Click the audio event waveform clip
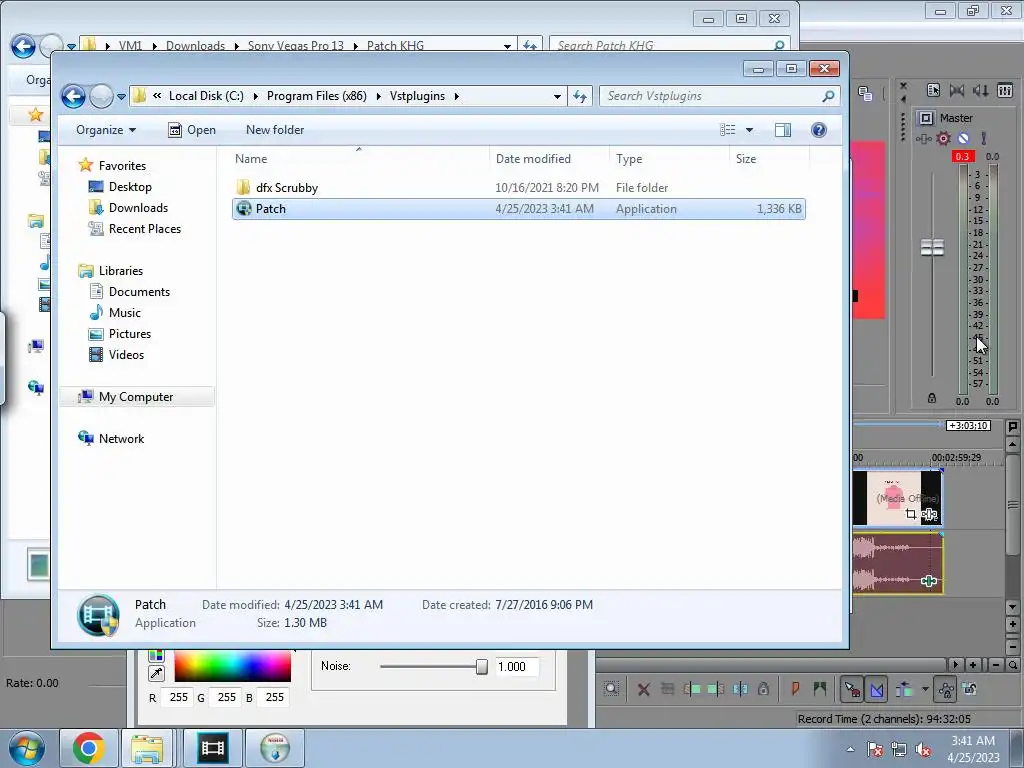Image resolution: width=1024 pixels, height=768 pixels. pyautogui.click(x=897, y=563)
